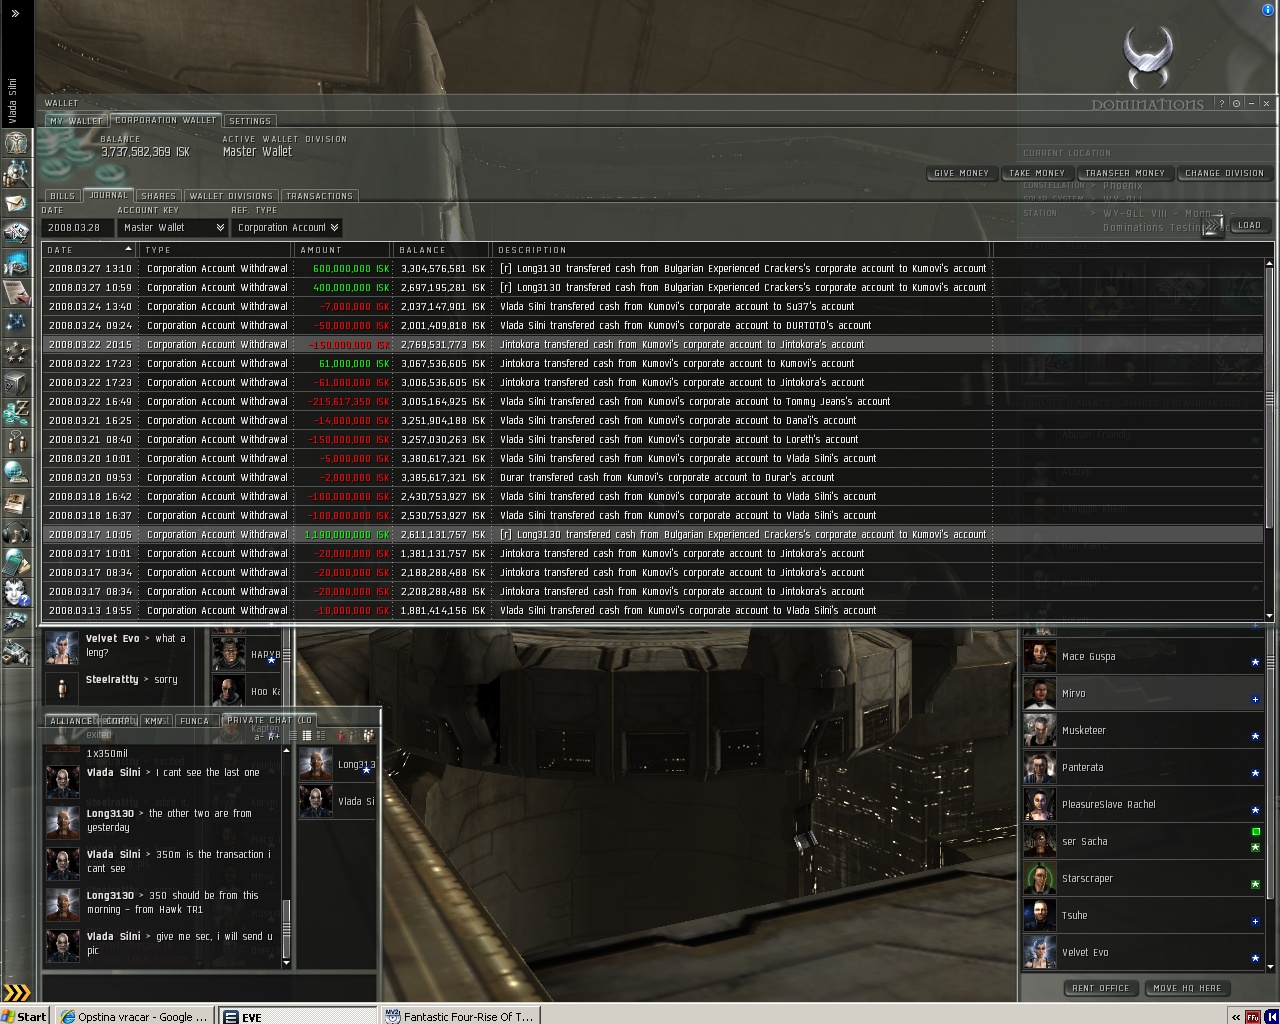Viewport: 1280px width, 1024px height.
Task: Switch chat to third portrait view mode
Action: [x=321, y=736]
